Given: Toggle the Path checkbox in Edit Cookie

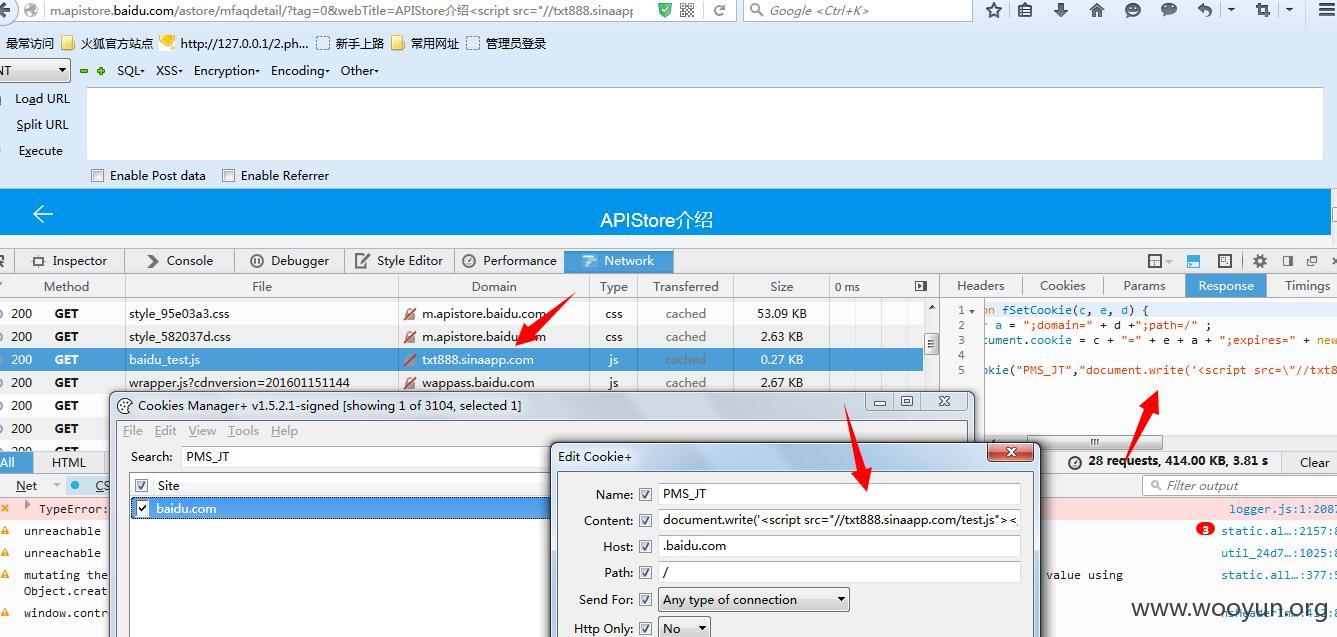Looking at the screenshot, I should pos(645,572).
